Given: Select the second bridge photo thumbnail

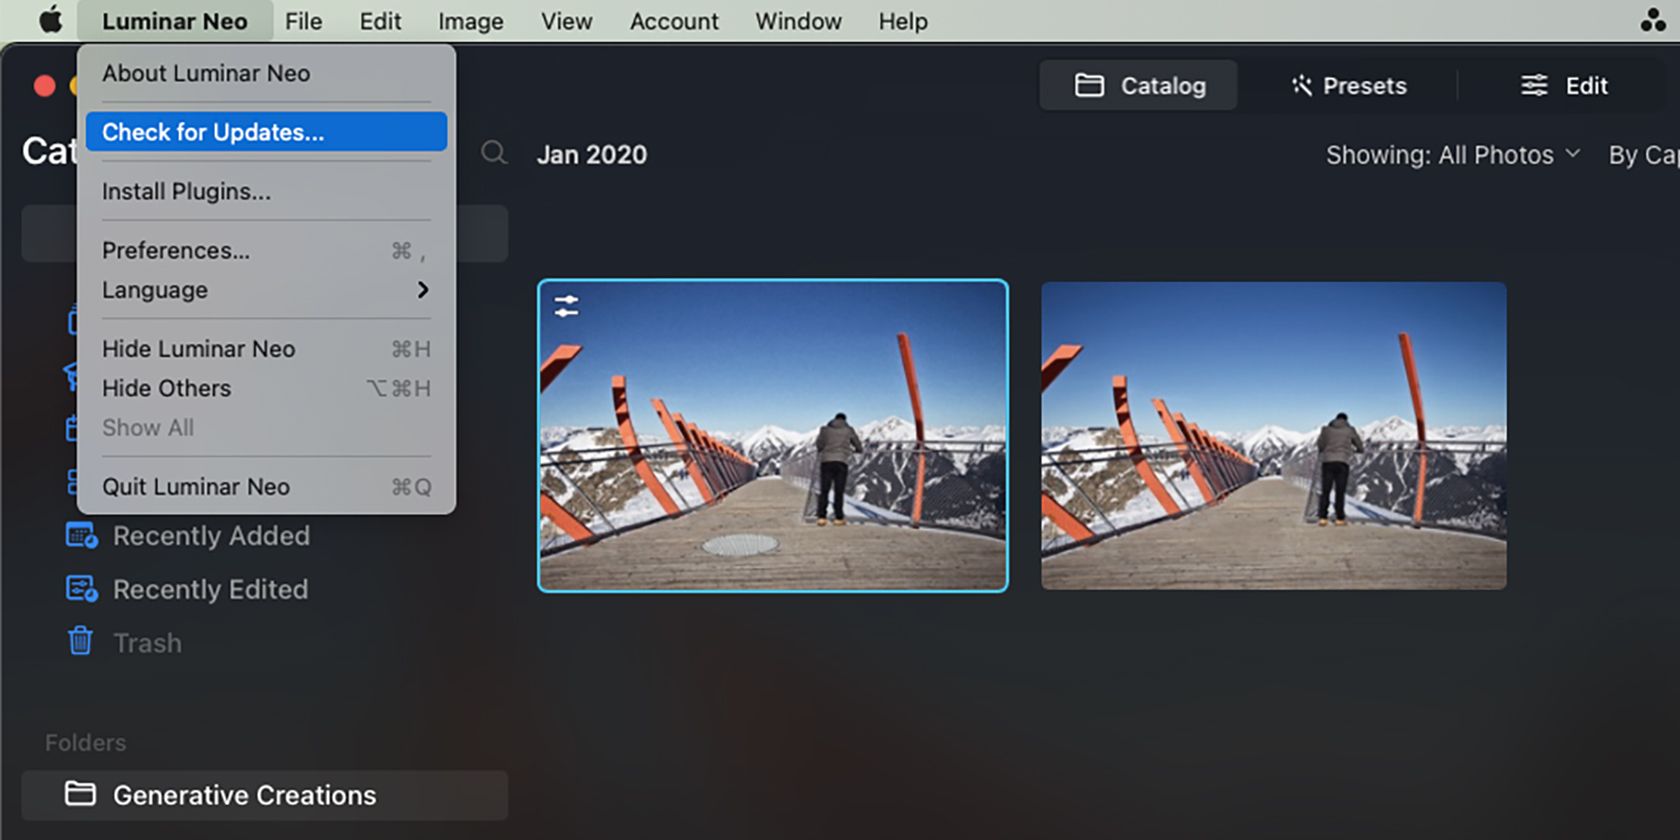Looking at the screenshot, I should tap(1273, 435).
